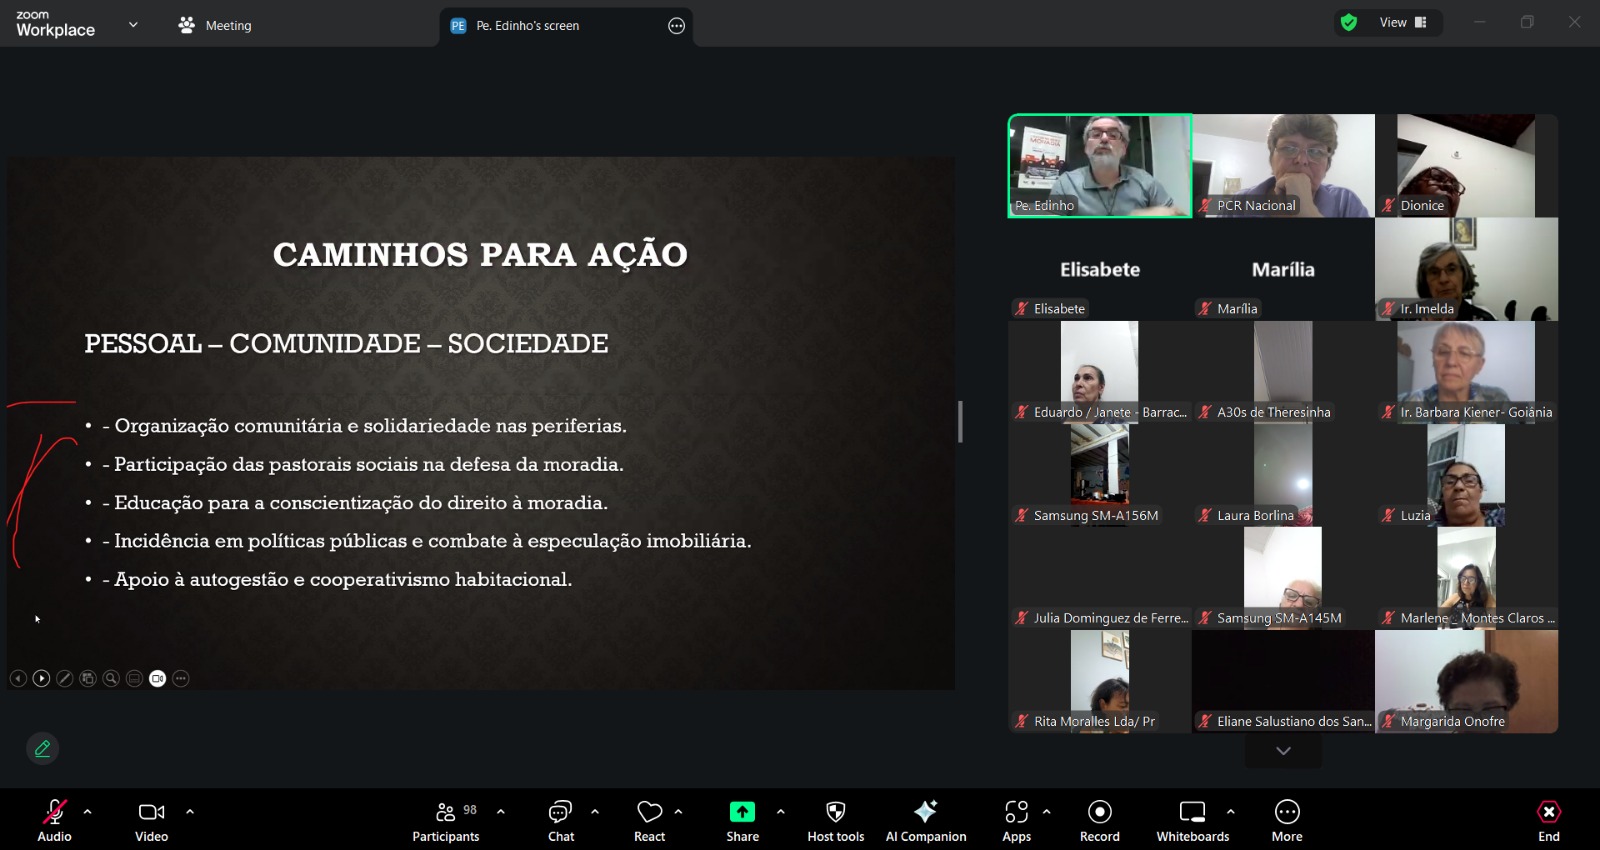The width and height of the screenshot is (1600, 850).
Task: Start recording with Record button
Action: 1099,820
